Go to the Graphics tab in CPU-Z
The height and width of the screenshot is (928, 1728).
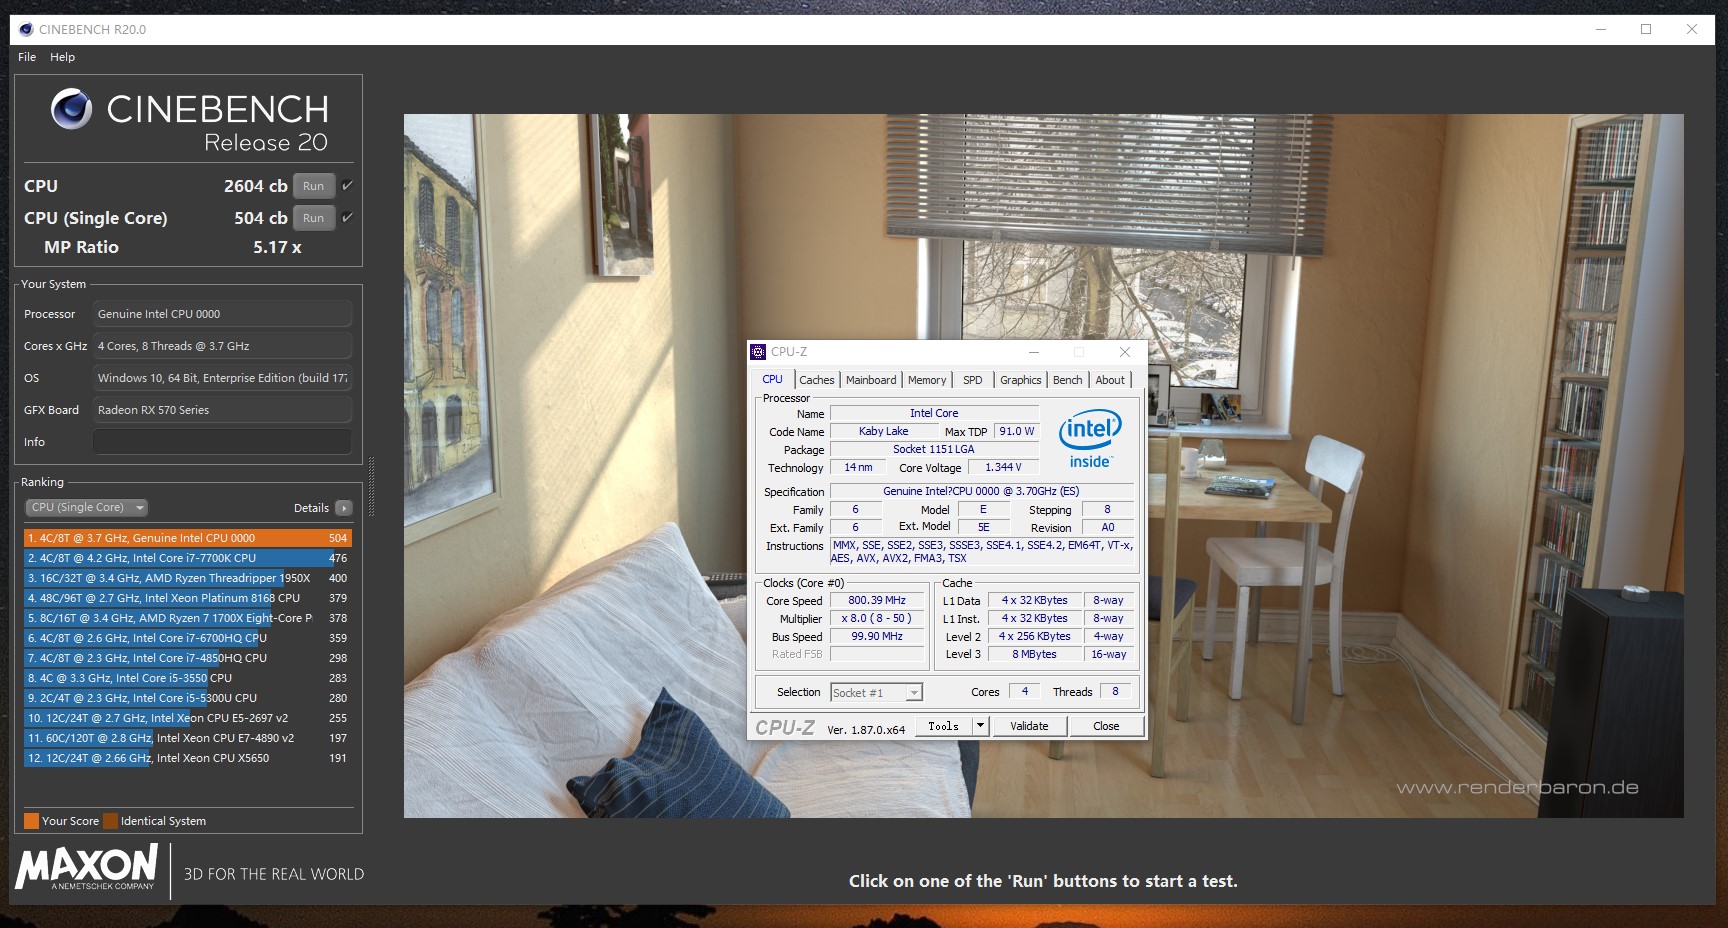(x=1021, y=380)
